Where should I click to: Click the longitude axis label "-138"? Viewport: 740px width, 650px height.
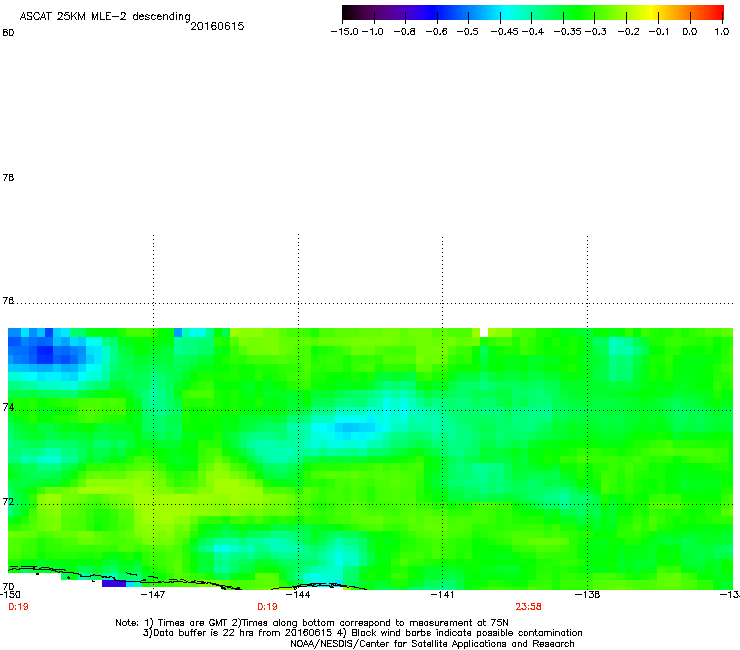click(x=588, y=595)
